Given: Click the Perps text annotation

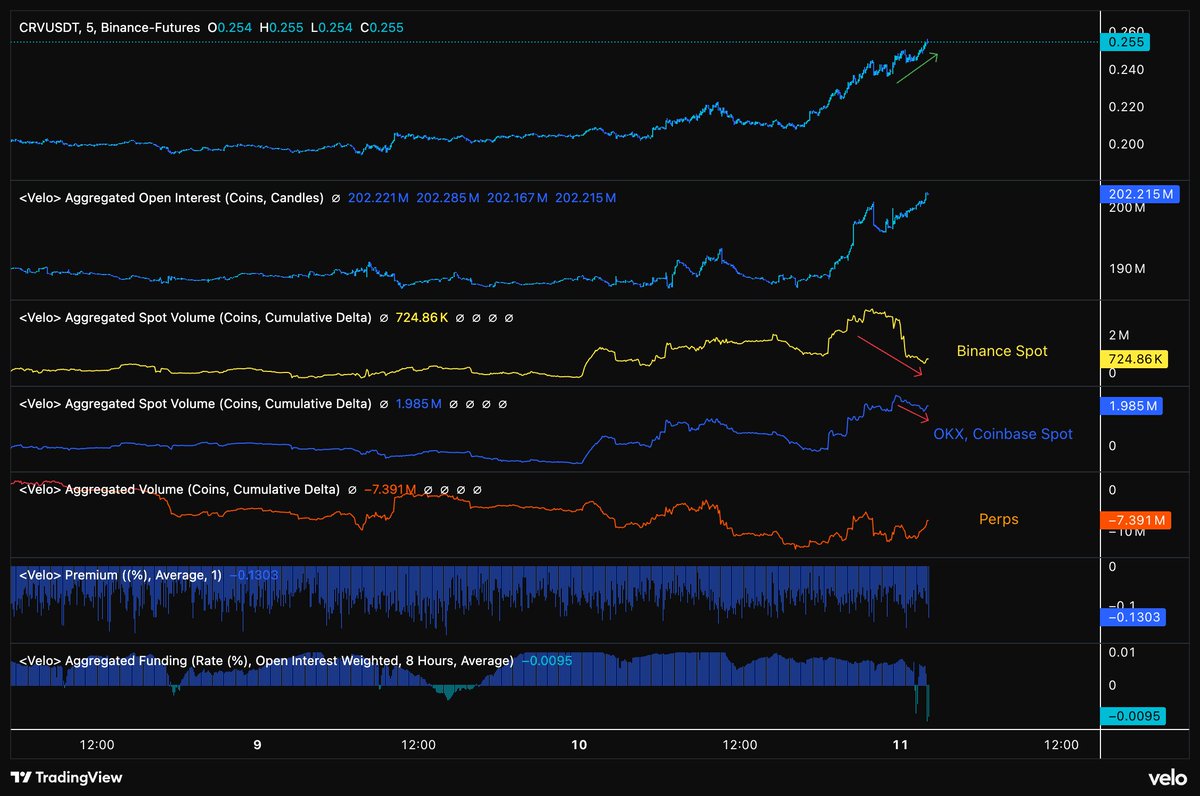Looking at the screenshot, I should coord(998,519).
